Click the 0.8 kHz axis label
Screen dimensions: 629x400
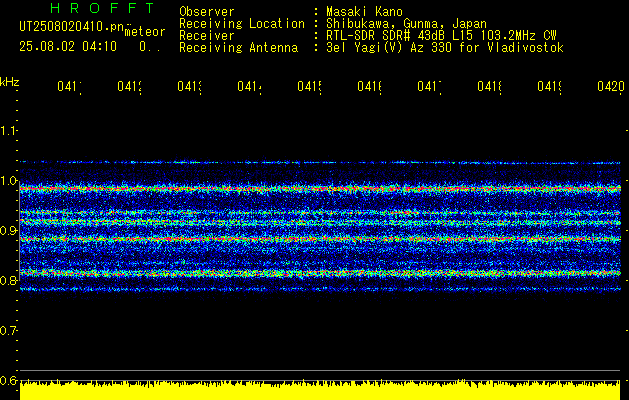pos(8,280)
